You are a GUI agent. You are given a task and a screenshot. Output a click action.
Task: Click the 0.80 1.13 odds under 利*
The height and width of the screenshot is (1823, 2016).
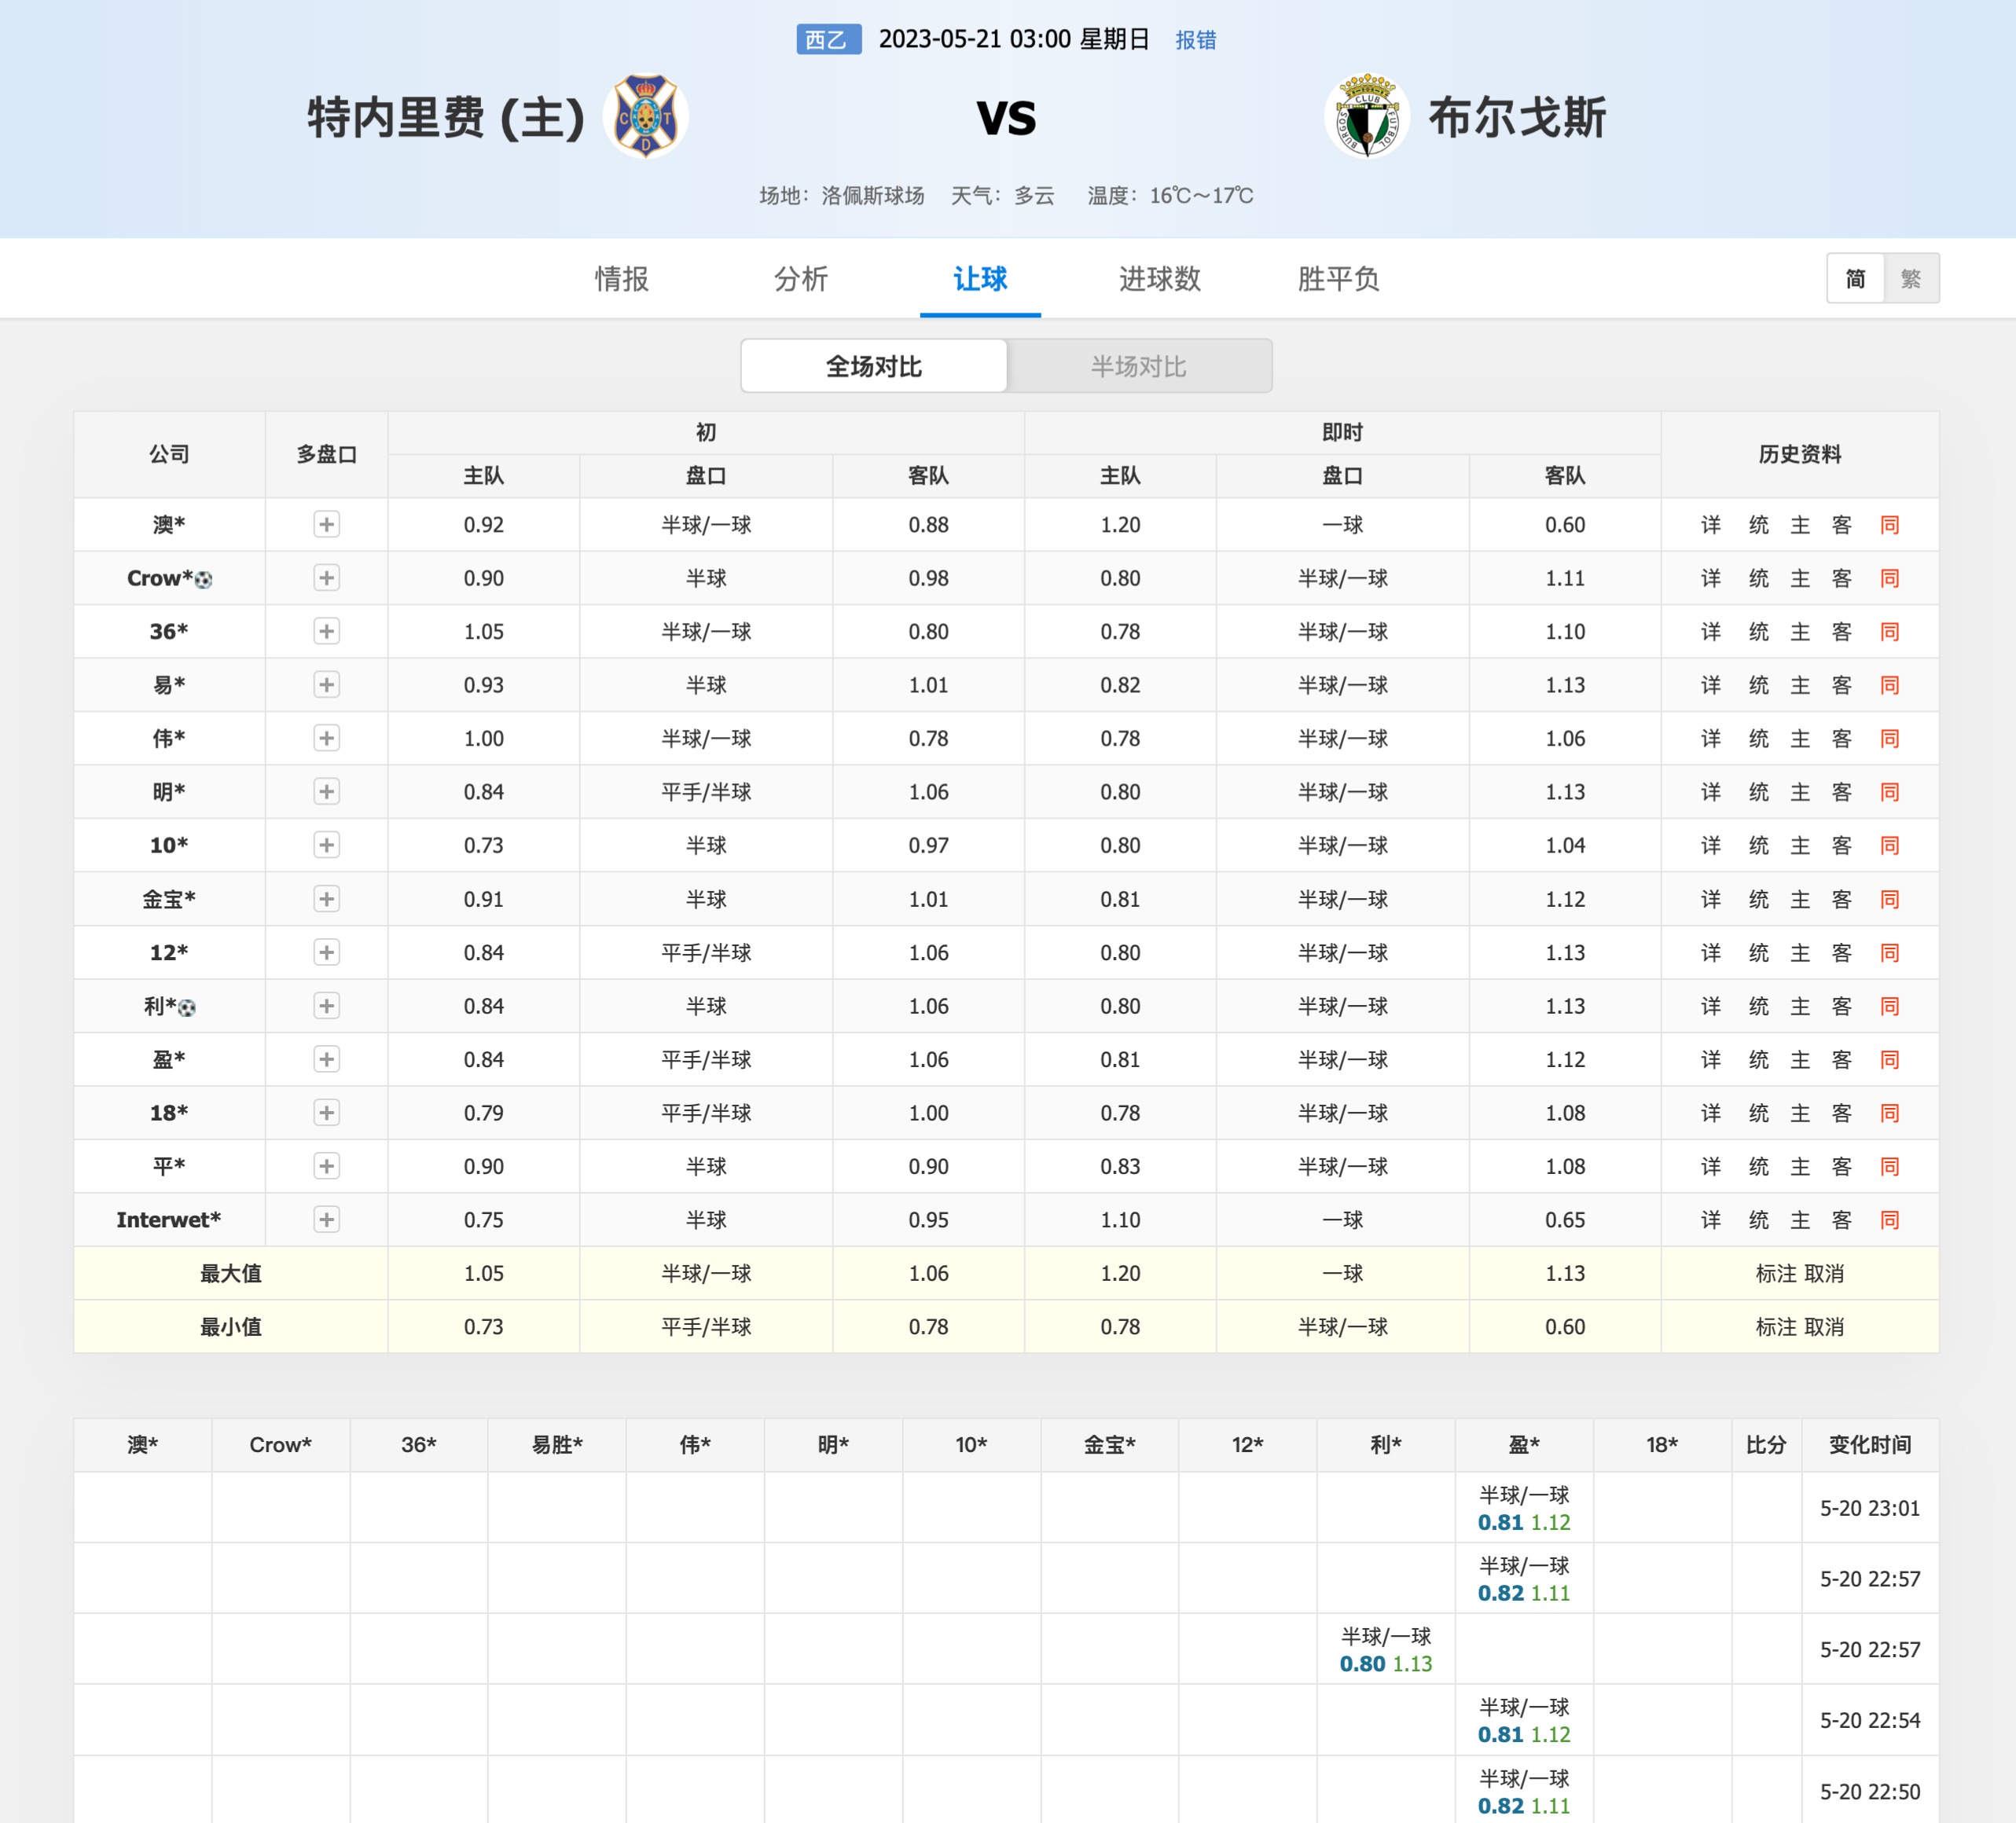pos(1386,1664)
